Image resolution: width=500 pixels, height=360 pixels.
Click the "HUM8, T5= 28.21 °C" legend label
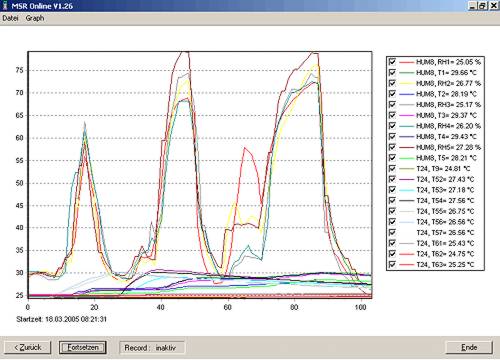point(446,158)
